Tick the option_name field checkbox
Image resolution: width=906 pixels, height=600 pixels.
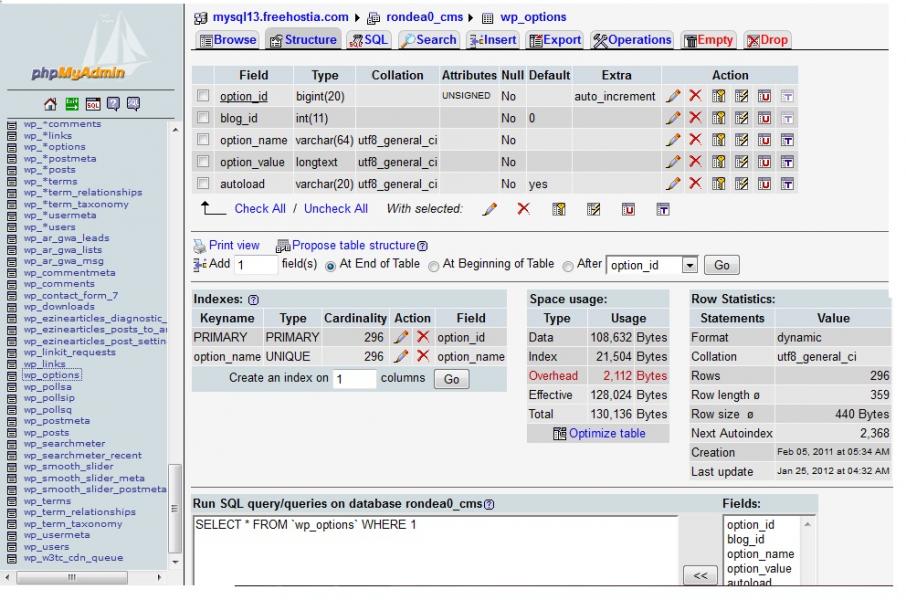[x=203, y=139]
